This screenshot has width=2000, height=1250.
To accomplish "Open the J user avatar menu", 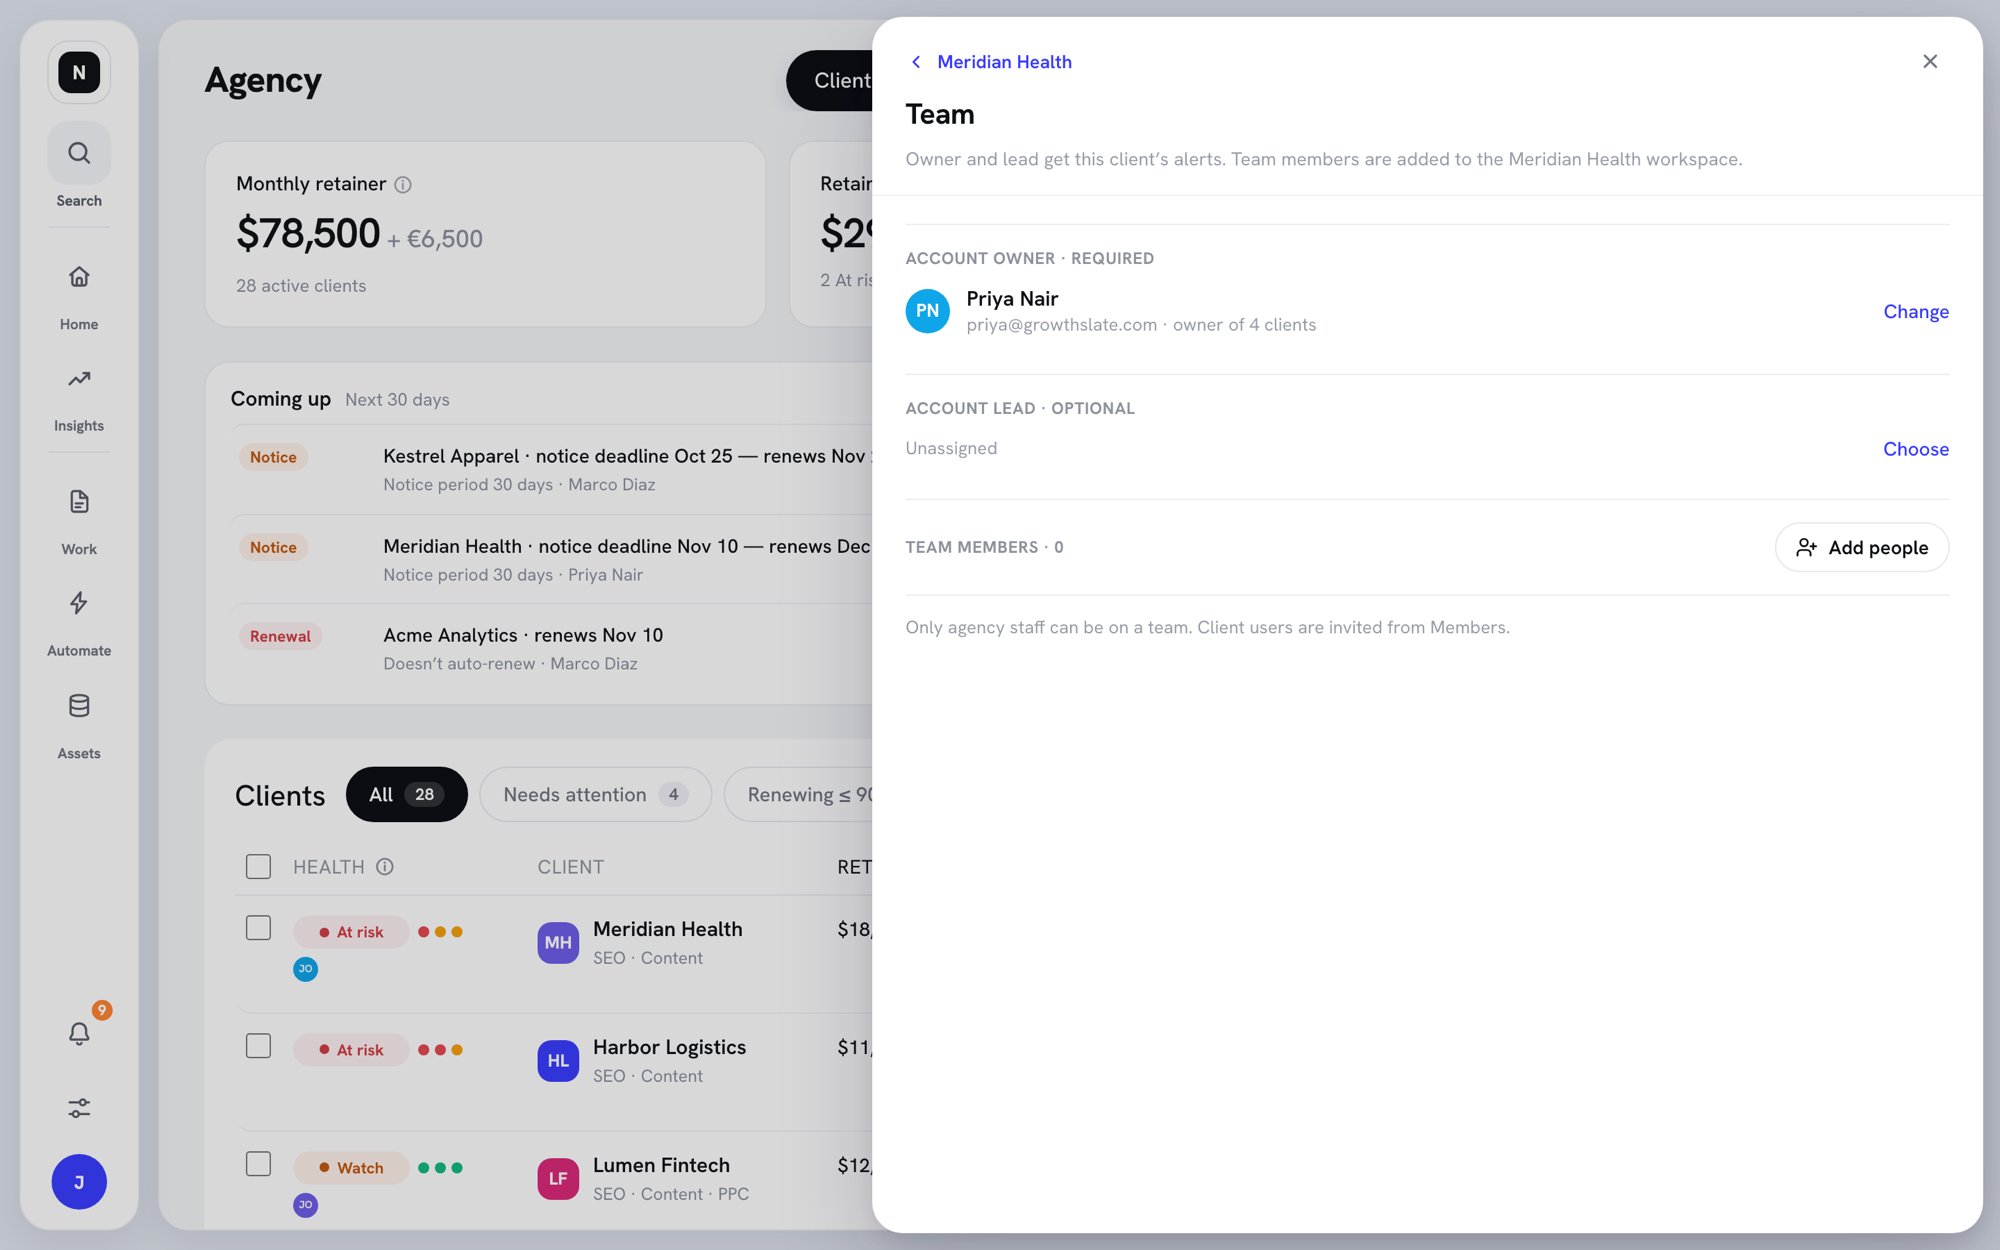I will (79, 1182).
